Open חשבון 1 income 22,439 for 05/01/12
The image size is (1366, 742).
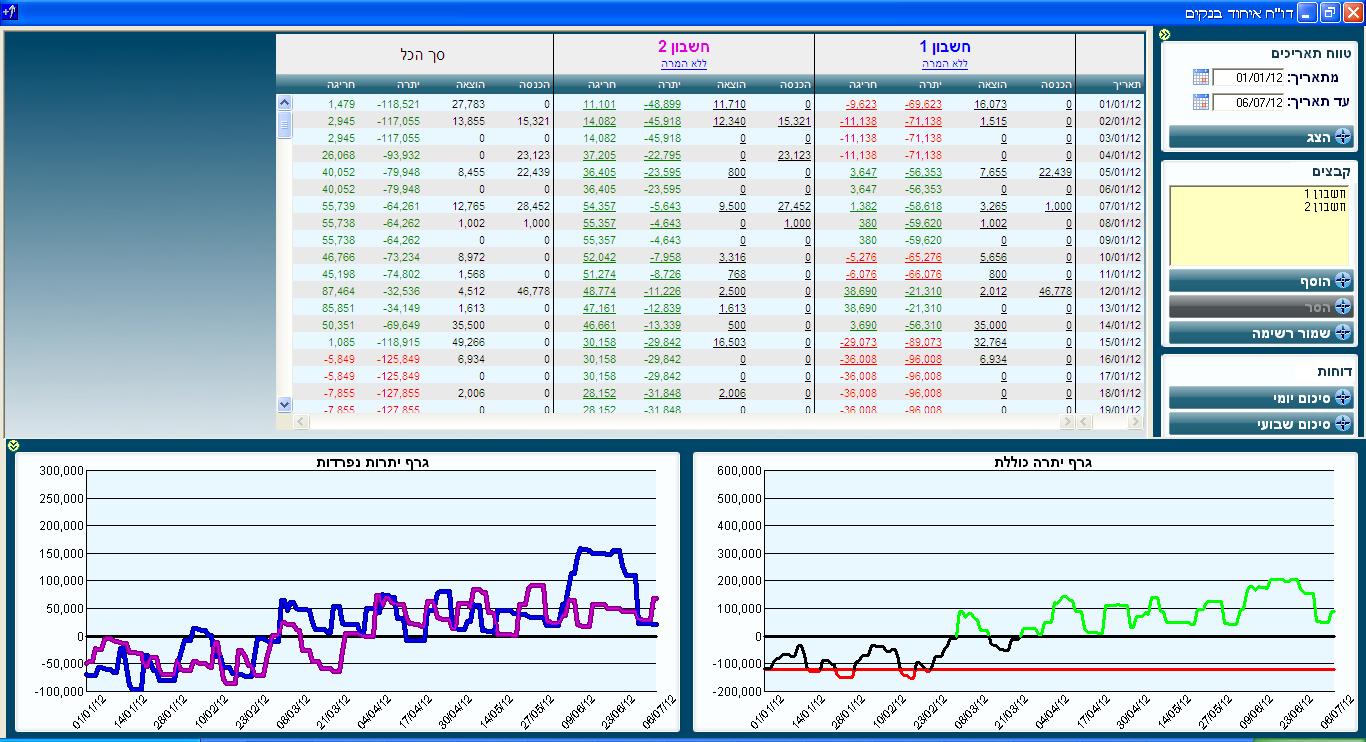point(1056,172)
